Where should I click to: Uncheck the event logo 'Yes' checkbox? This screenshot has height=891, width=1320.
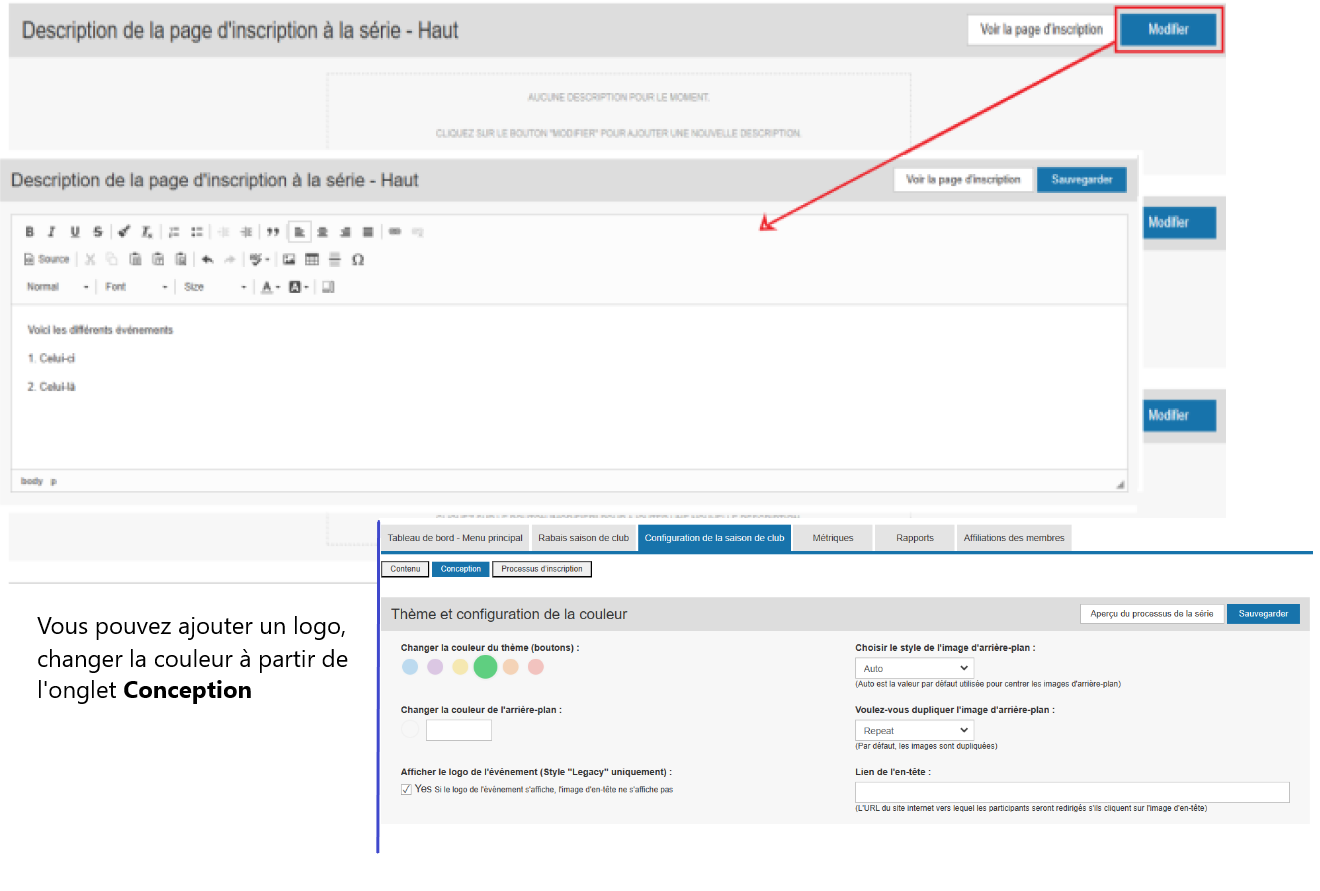tap(406, 789)
